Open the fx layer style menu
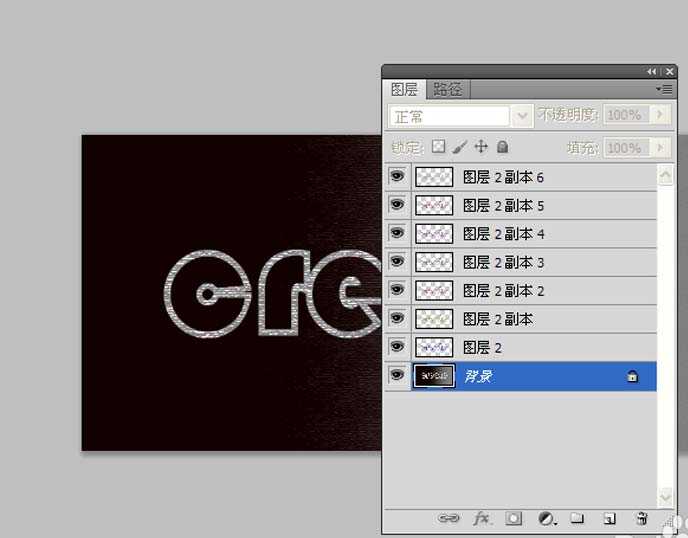688x538 pixels. pyautogui.click(x=482, y=518)
